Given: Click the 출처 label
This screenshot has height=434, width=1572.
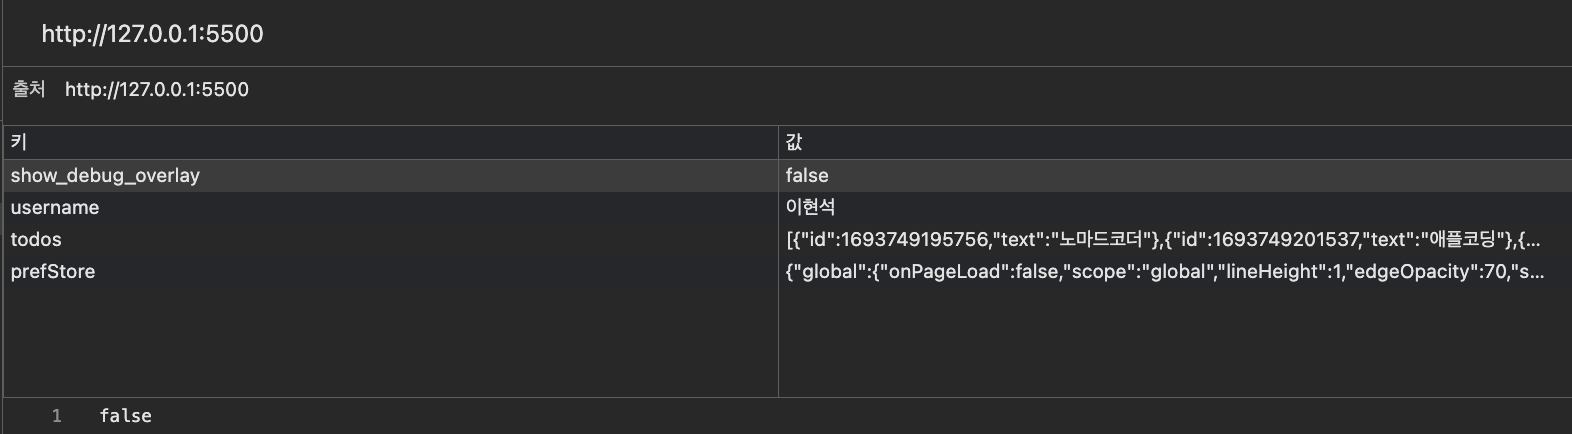Looking at the screenshot, I should tap(29, 89).
